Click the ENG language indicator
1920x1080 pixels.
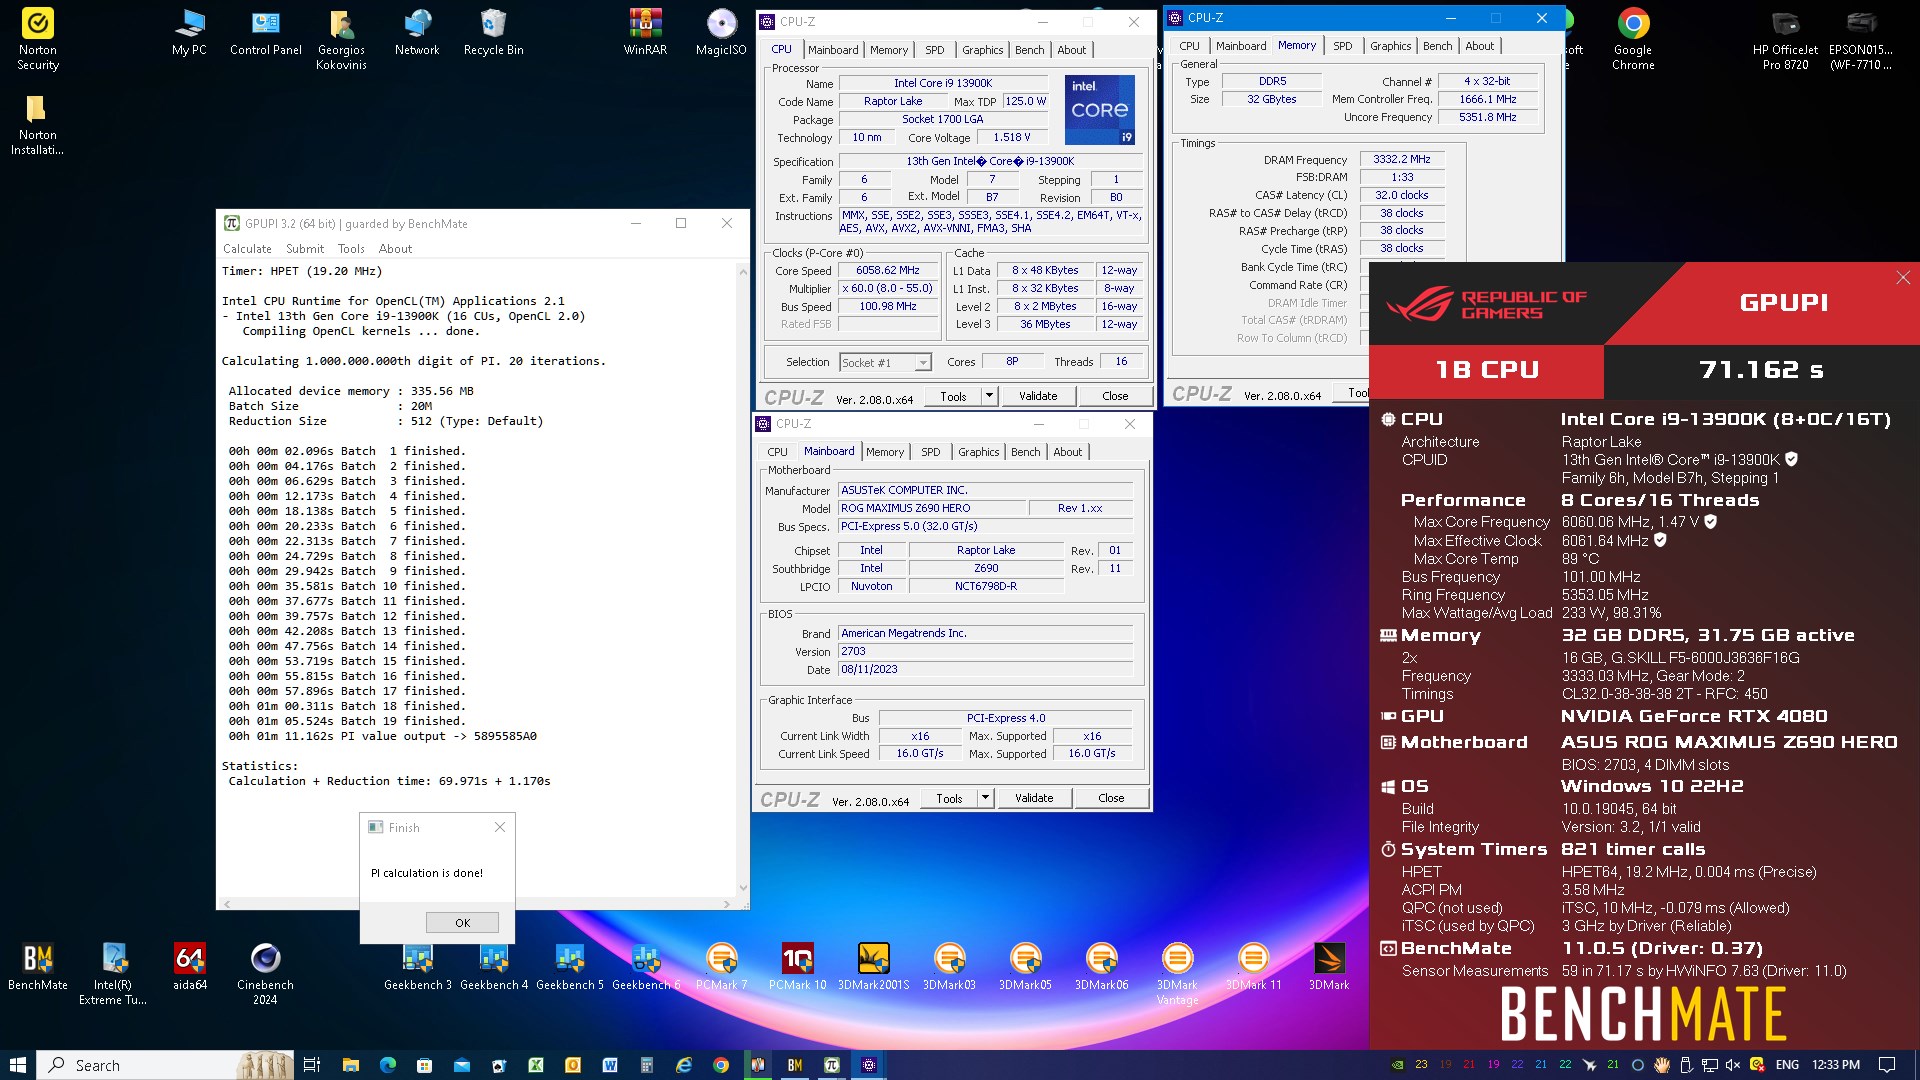1787,1065
